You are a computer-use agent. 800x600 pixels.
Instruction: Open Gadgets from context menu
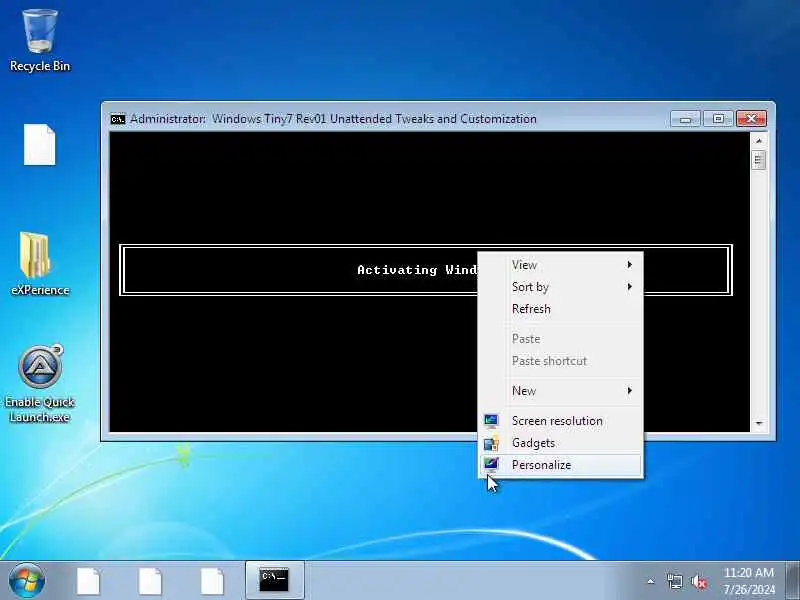click(560, 443)
